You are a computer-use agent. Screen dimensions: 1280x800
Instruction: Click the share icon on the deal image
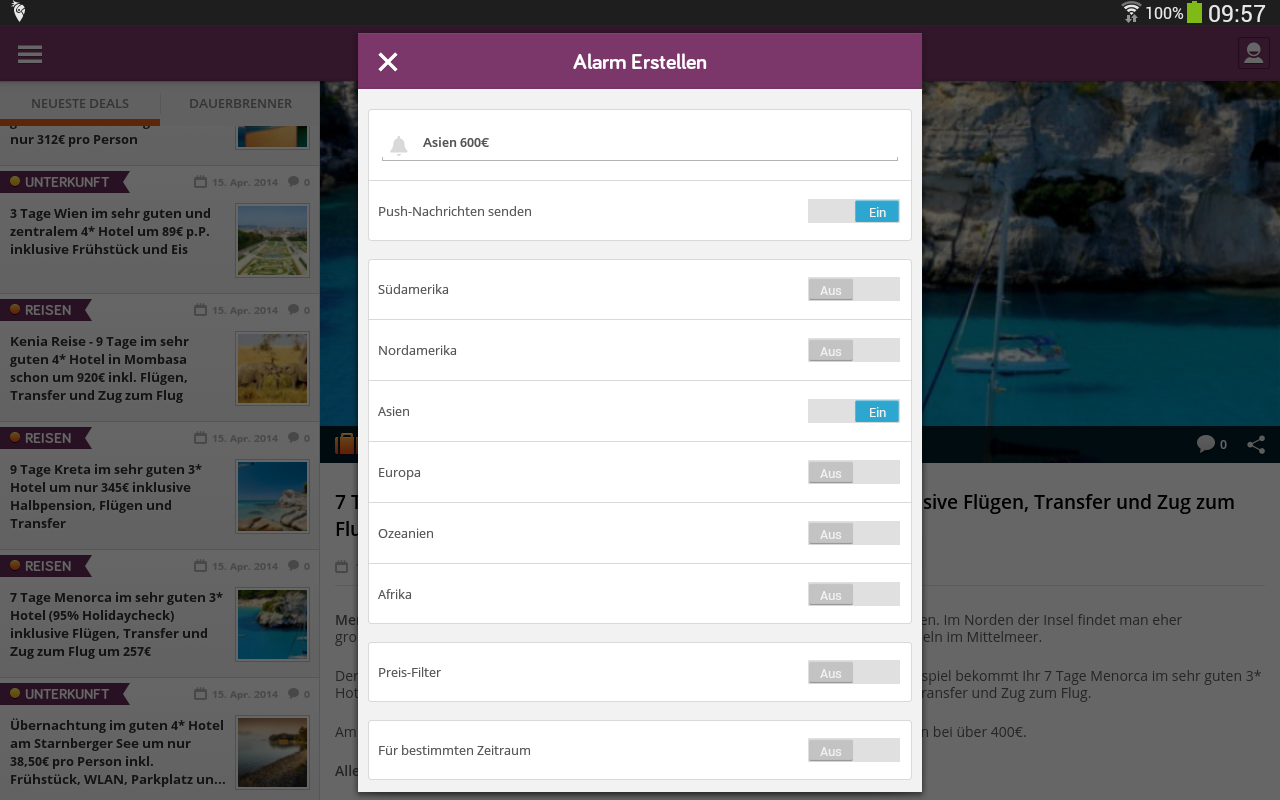(1256, 444)
